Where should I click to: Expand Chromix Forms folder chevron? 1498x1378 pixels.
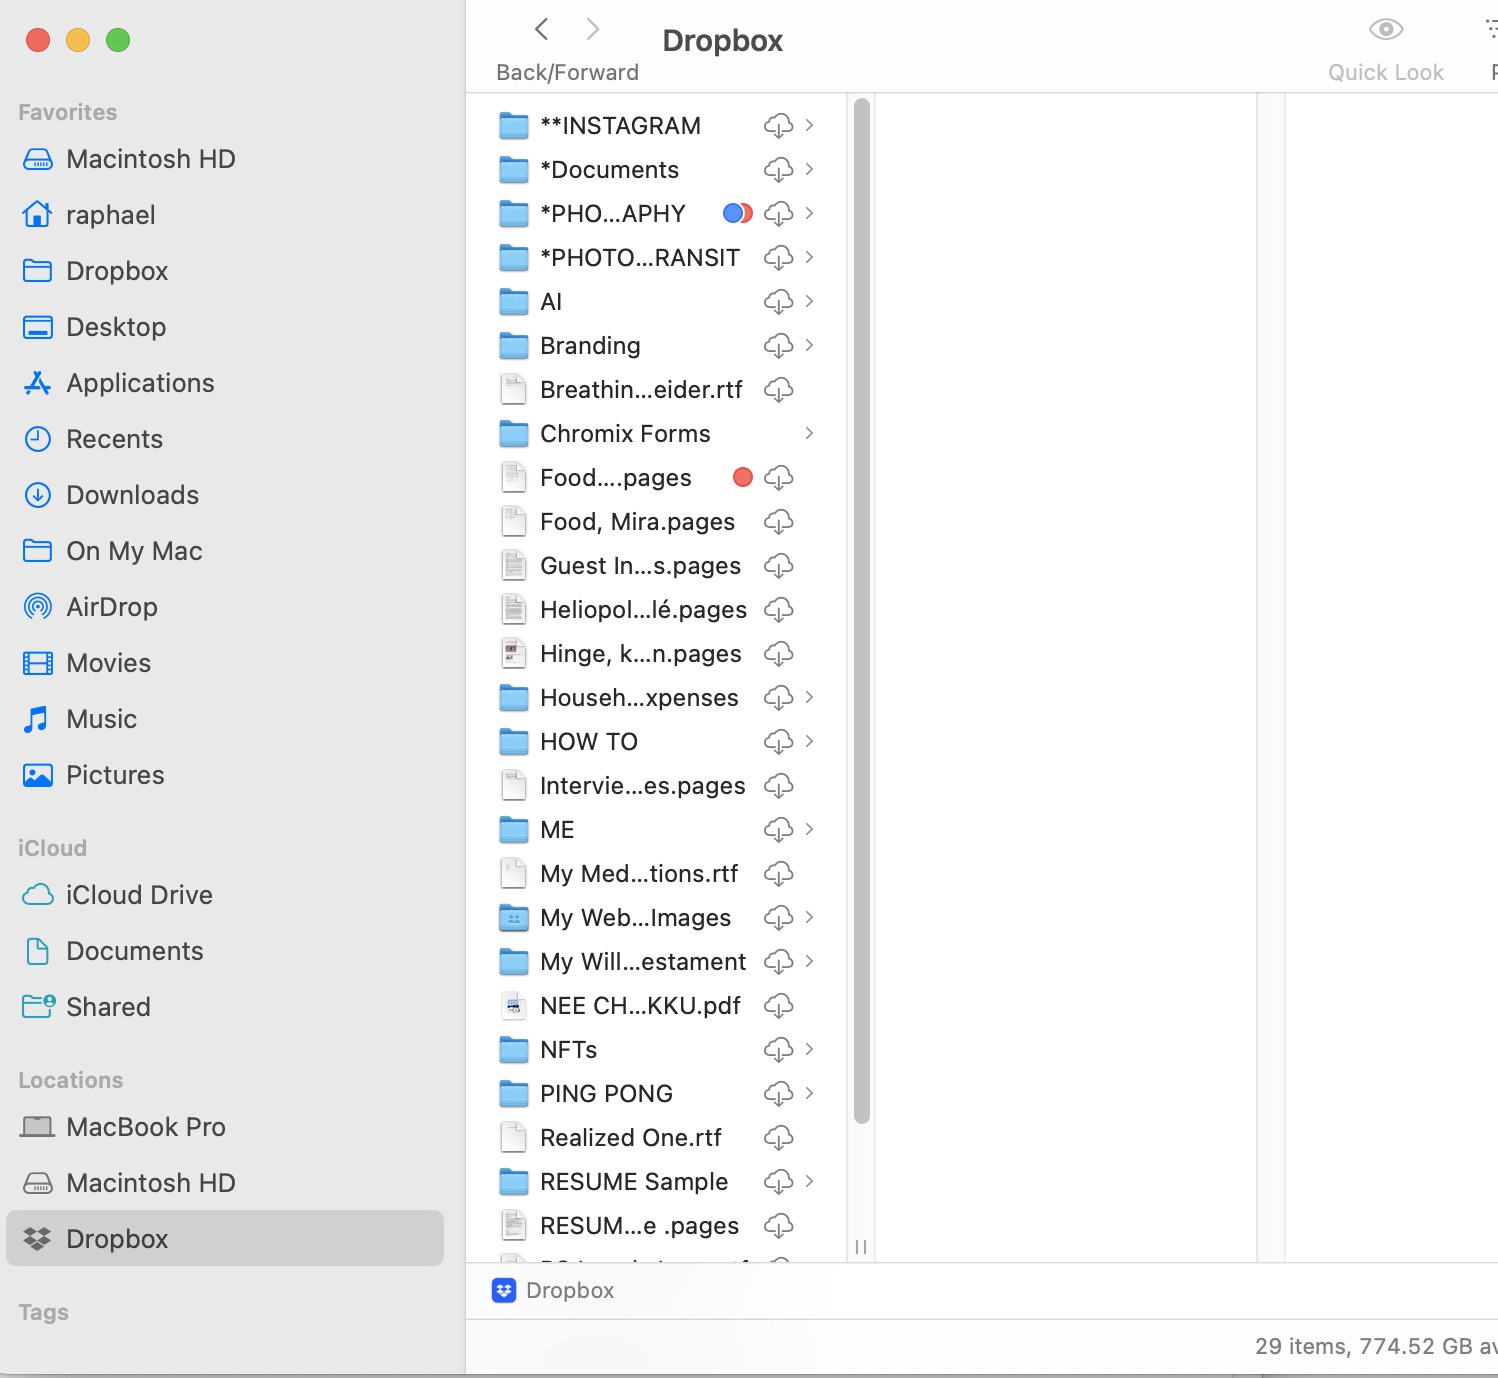(x=809, y=433)
